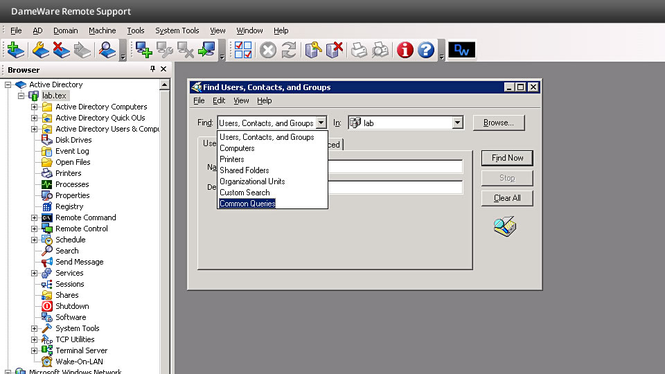Screen dimensions: 665x374
Task: Click the blue question mark Help icon
Action: tap(426, 50)
